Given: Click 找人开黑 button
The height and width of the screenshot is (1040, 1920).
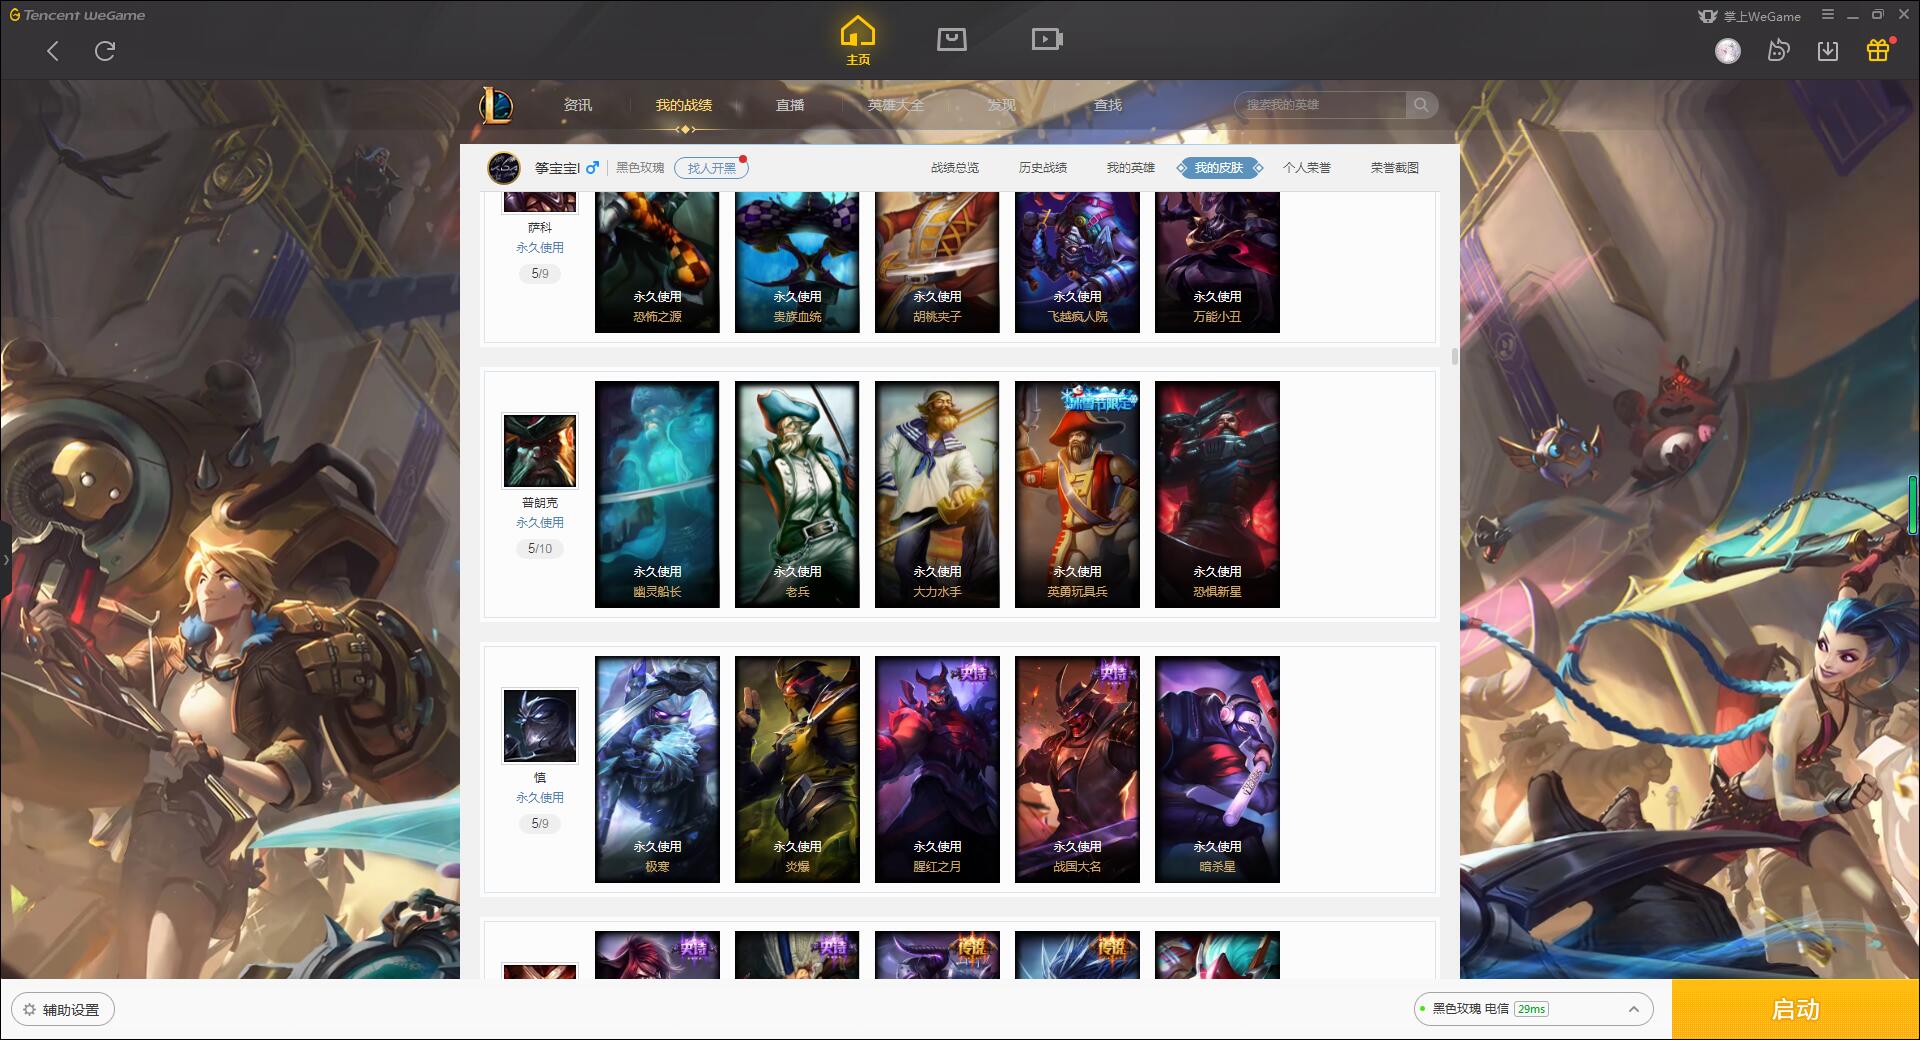Looking at the screenshot, I should (711, 168).
